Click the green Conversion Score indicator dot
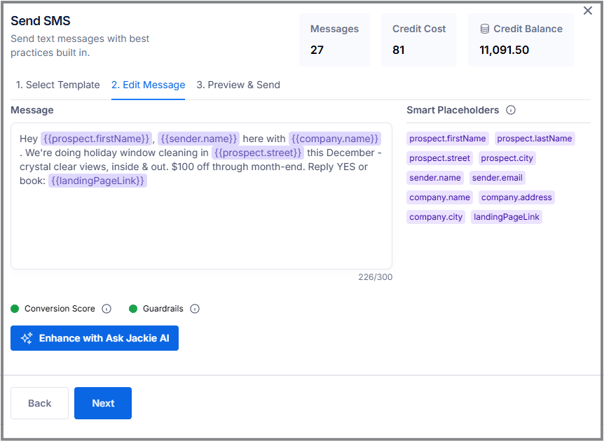 coord(15,309)
